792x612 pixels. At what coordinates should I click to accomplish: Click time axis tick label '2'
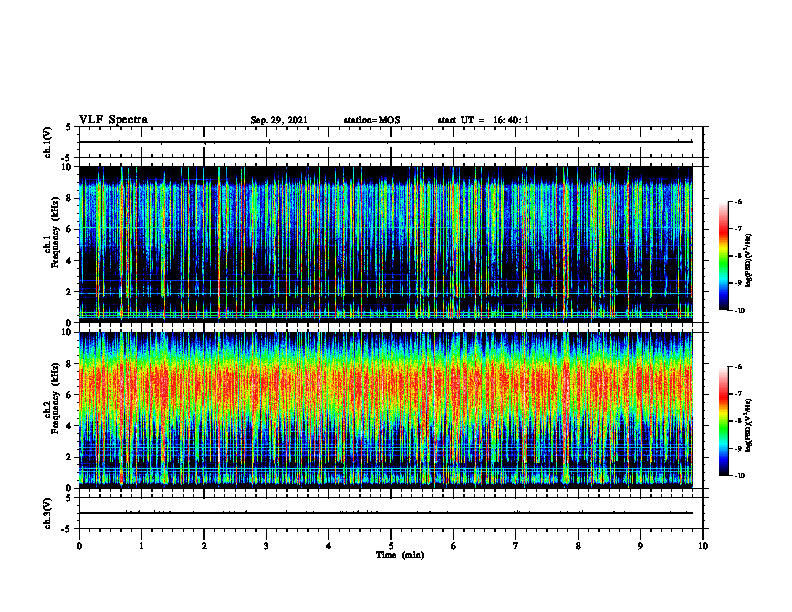pos(204,546)
